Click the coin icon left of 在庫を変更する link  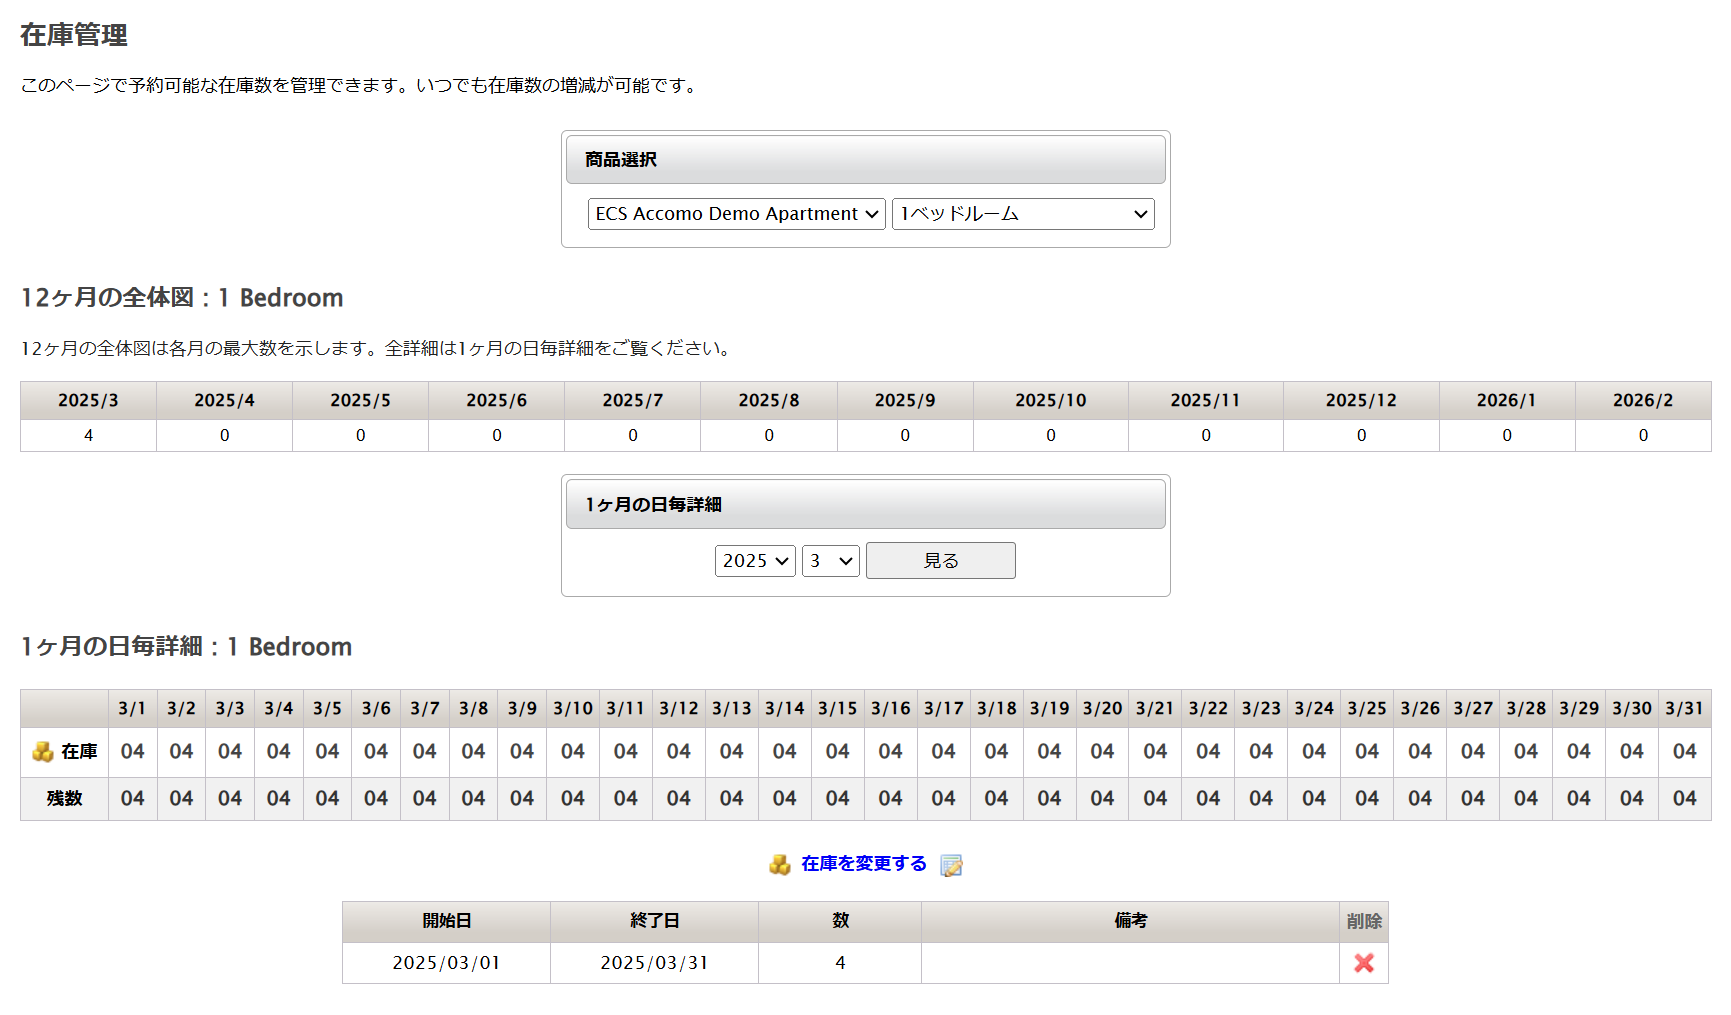point(779,864)
